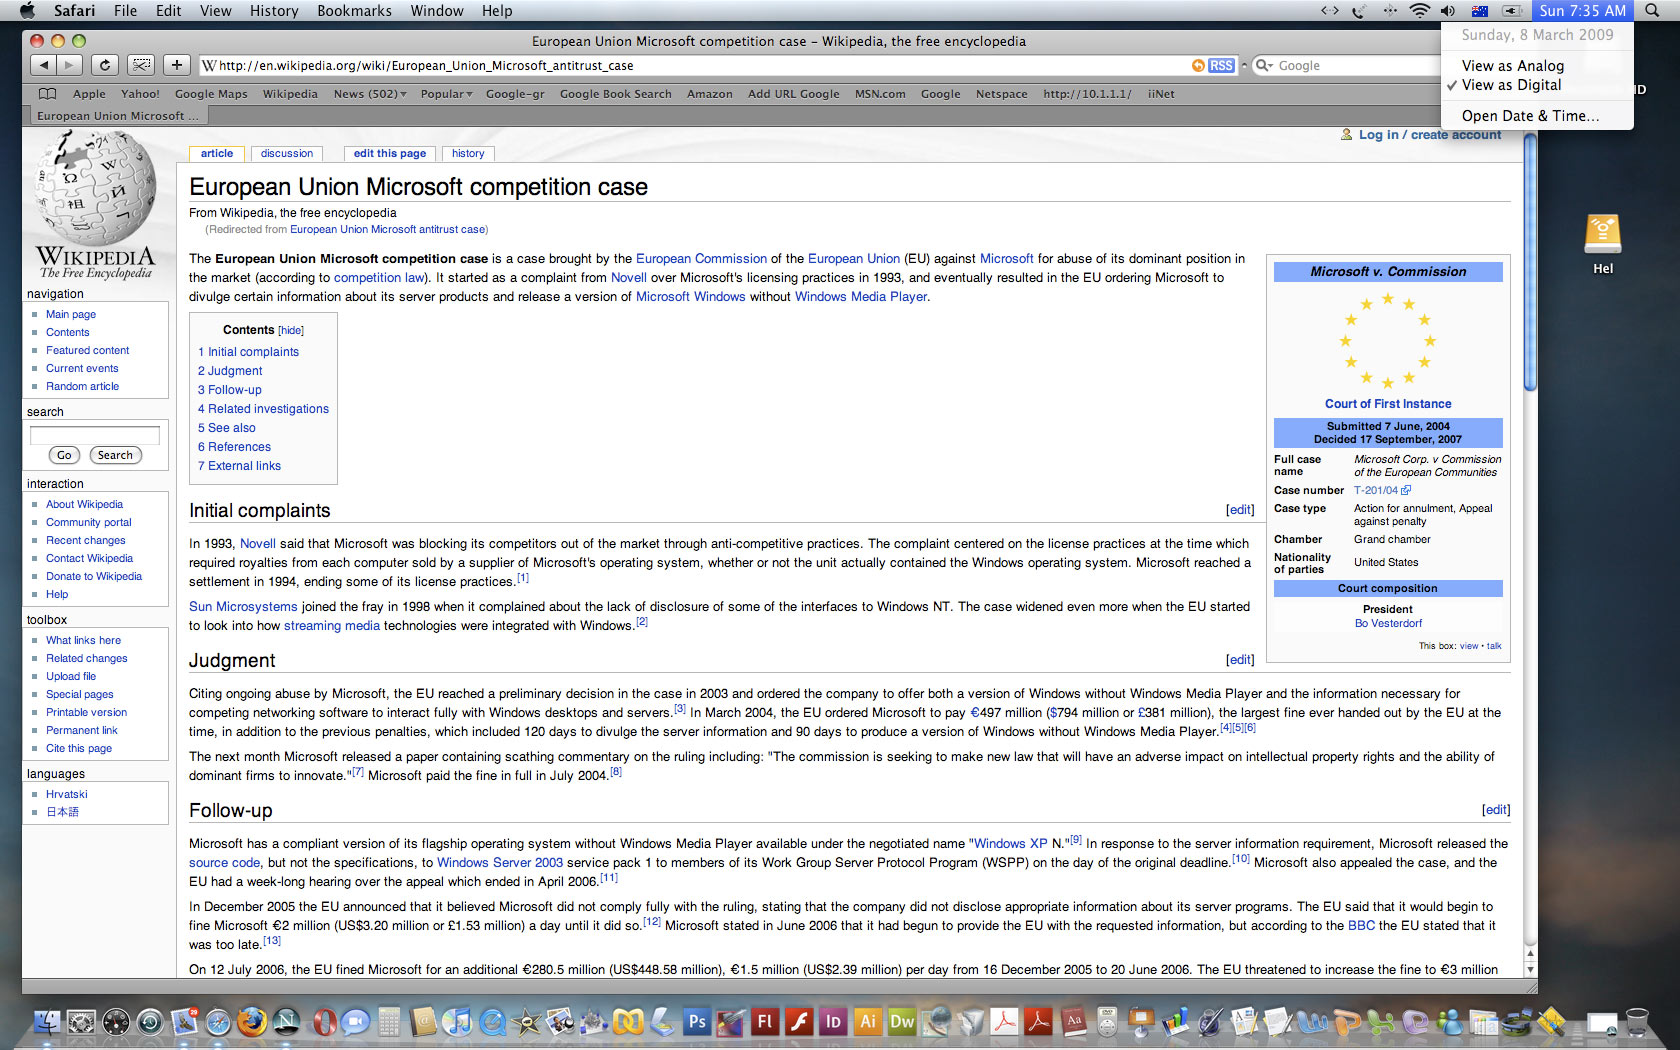Launch Firefox from the Dock
1680x1050 pixels.
[252, 1022]
